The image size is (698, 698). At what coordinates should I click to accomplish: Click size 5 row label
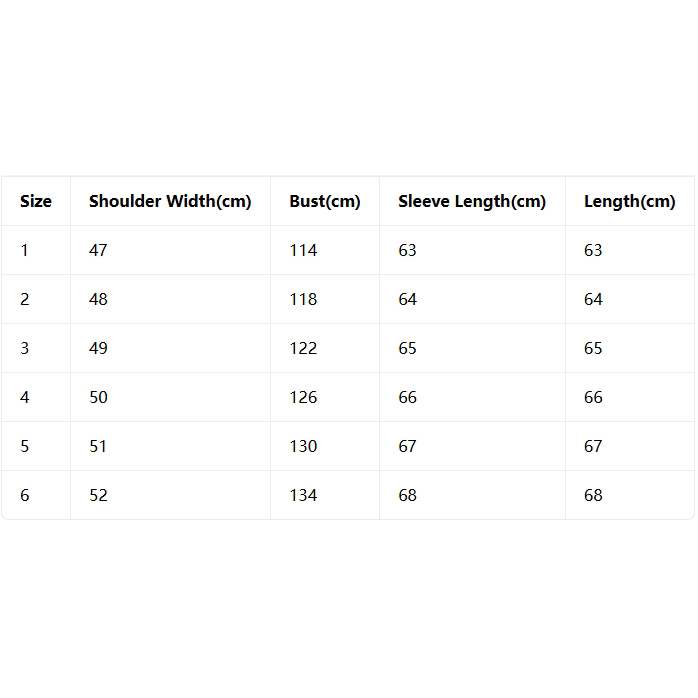click(24, 446)
